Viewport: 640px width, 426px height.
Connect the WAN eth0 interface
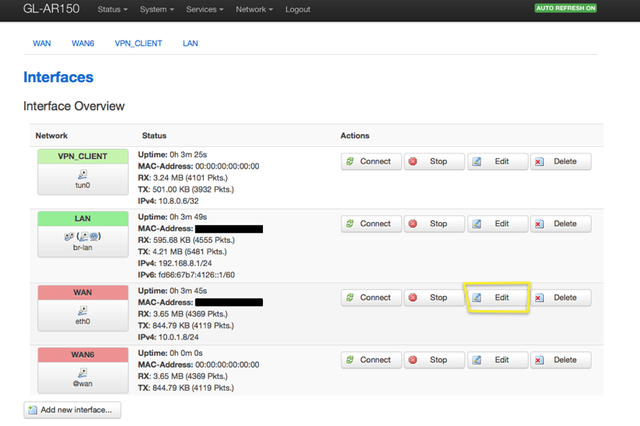(371, 298)
